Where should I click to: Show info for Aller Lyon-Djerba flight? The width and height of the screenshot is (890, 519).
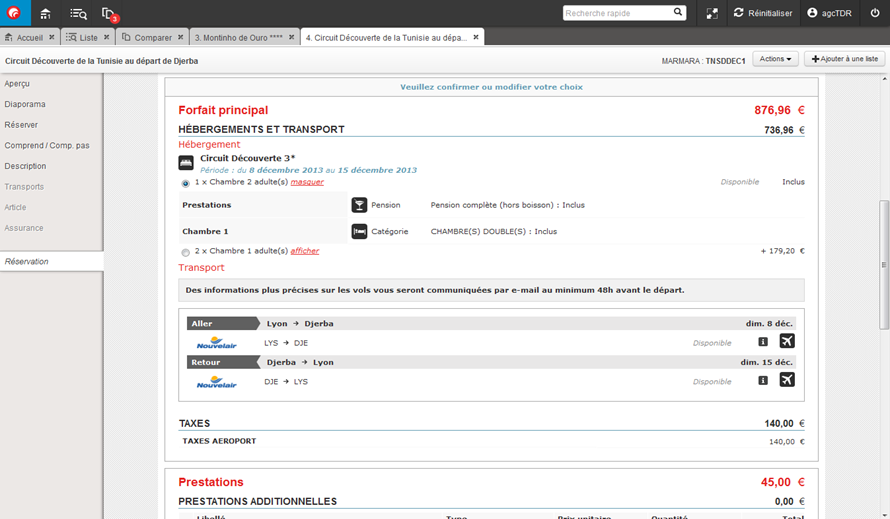[x=763, y=342]
